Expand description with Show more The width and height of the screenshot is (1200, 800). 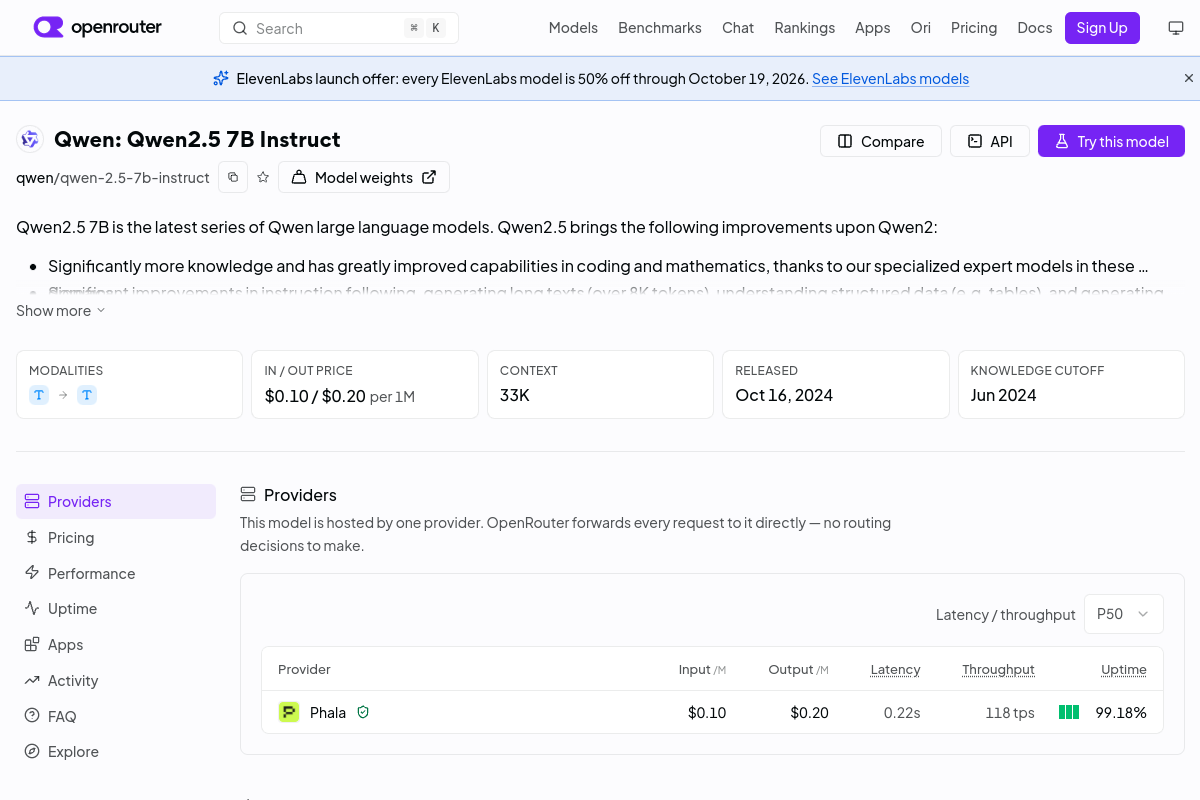coord(61,311)
